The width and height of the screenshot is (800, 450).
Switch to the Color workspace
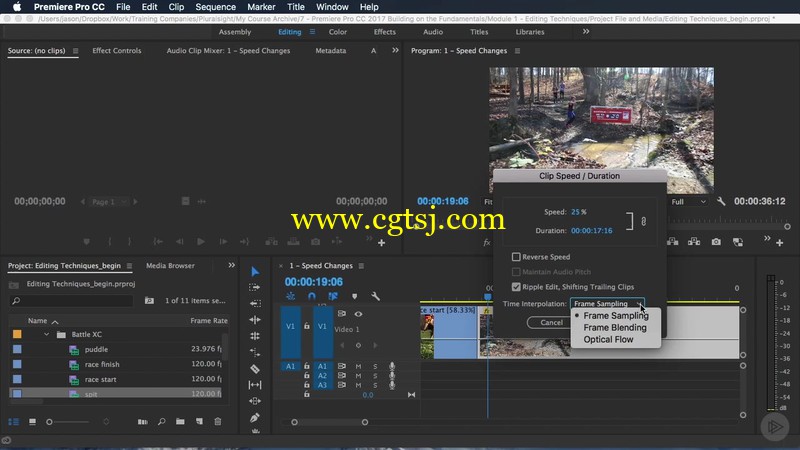338,32
